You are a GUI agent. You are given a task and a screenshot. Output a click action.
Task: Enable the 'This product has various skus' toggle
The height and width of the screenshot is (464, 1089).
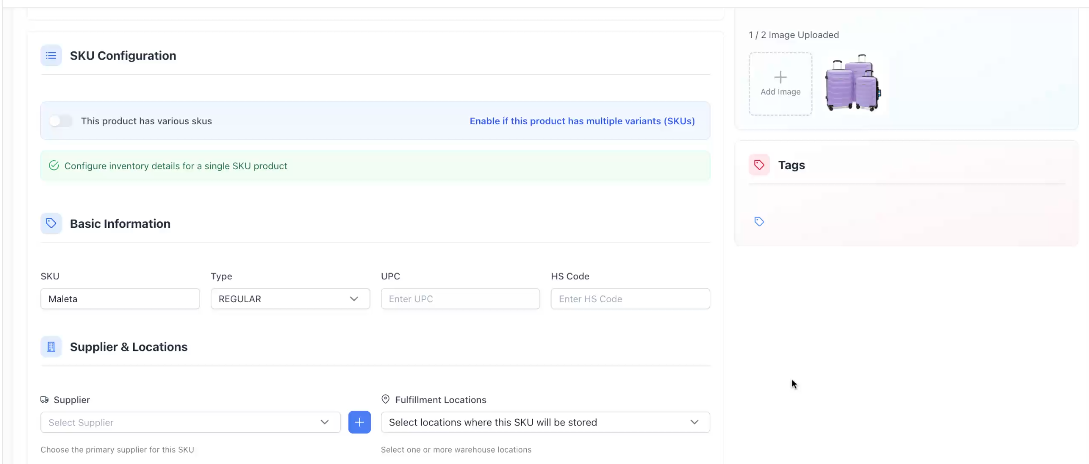62,121
